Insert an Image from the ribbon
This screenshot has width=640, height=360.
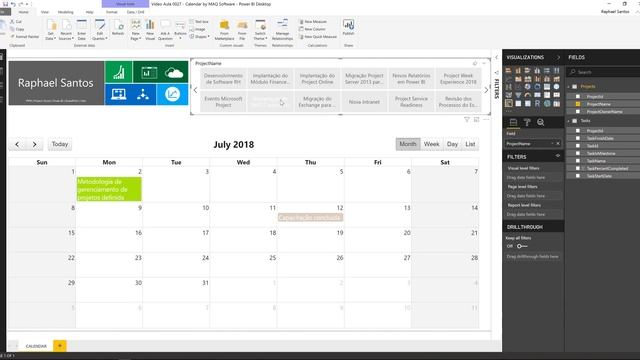point(198,29)
